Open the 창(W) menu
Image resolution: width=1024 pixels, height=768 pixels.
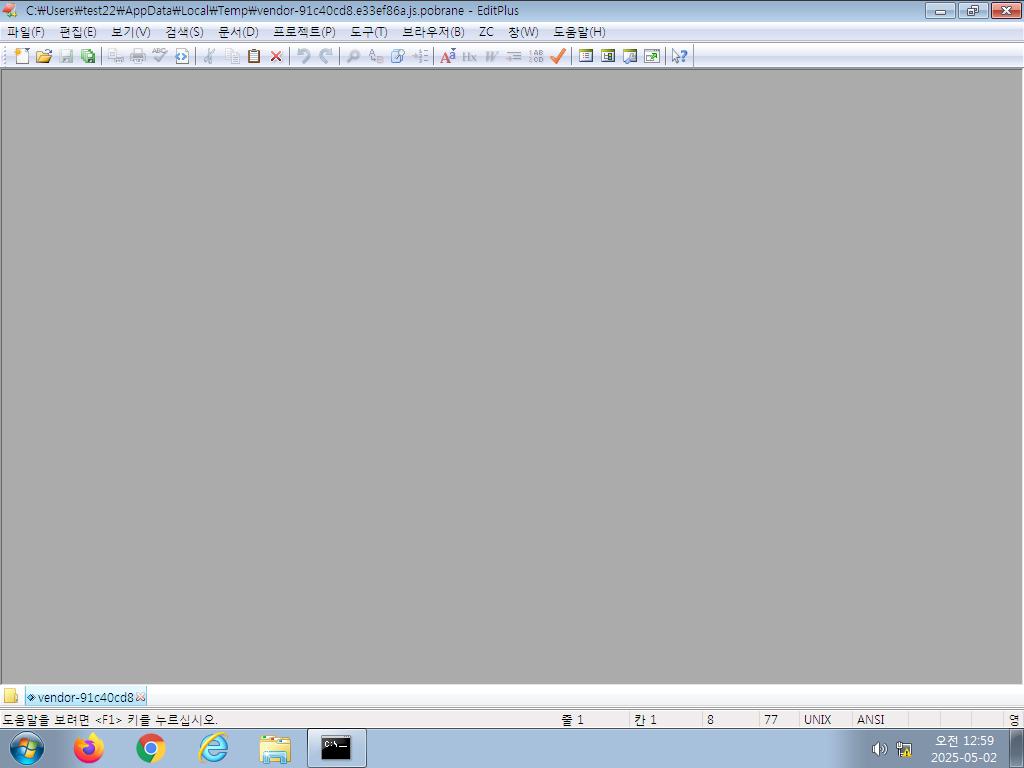(523, 32)
